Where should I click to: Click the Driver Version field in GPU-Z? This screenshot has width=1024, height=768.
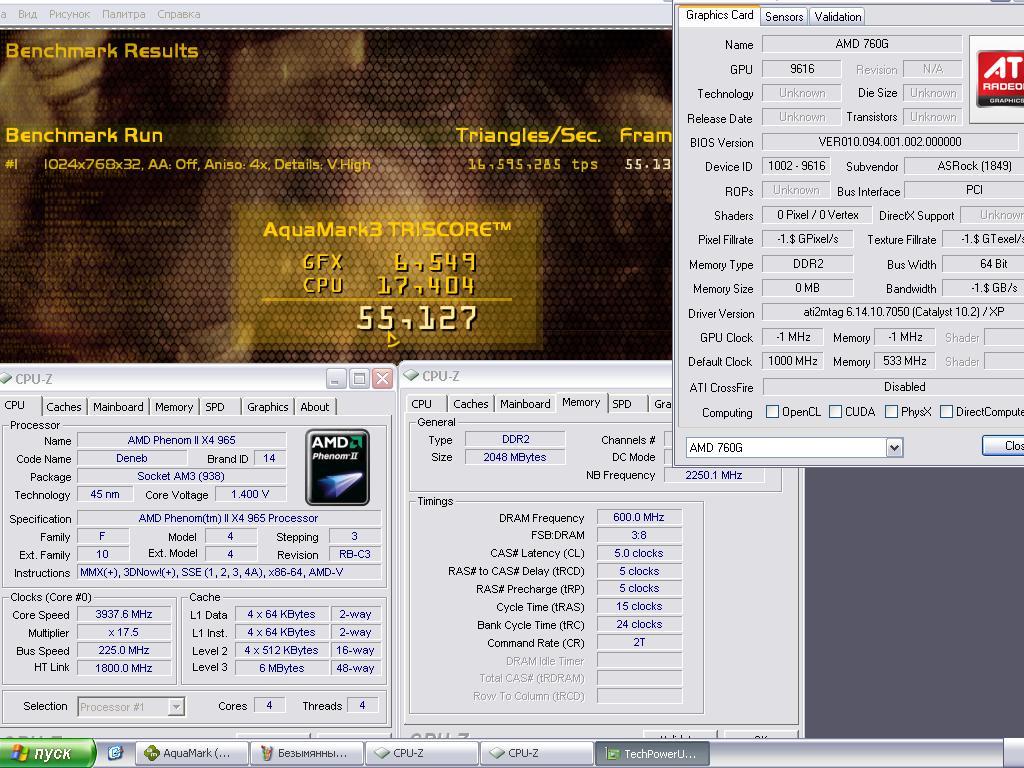(x=893, y=312)
